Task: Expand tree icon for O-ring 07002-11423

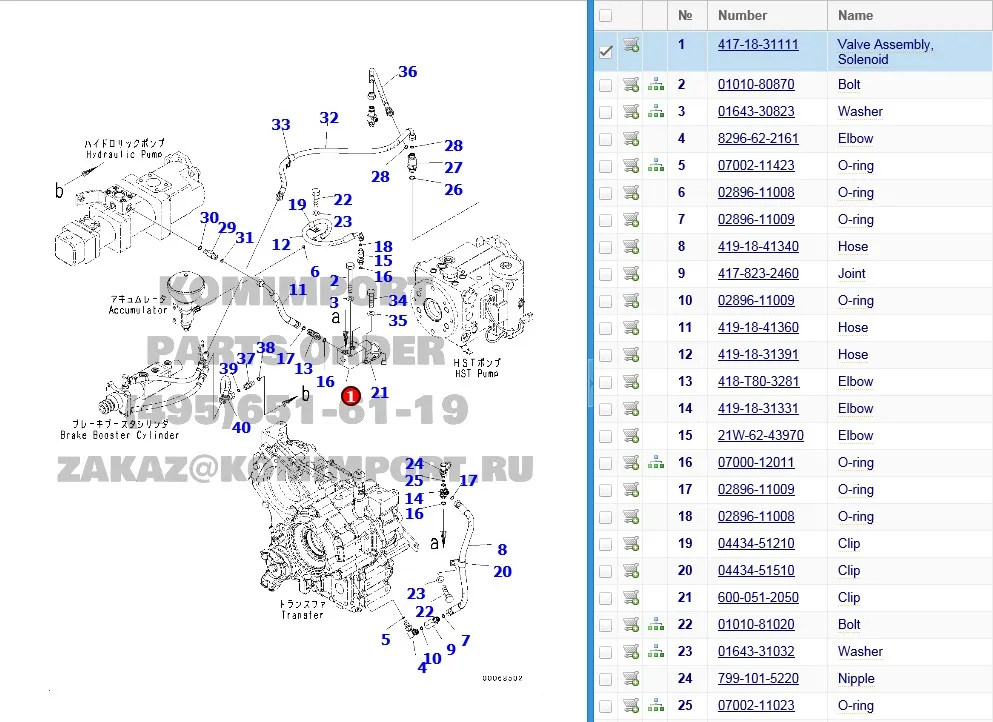Action: pyautogui.click(x=656, y=166)
